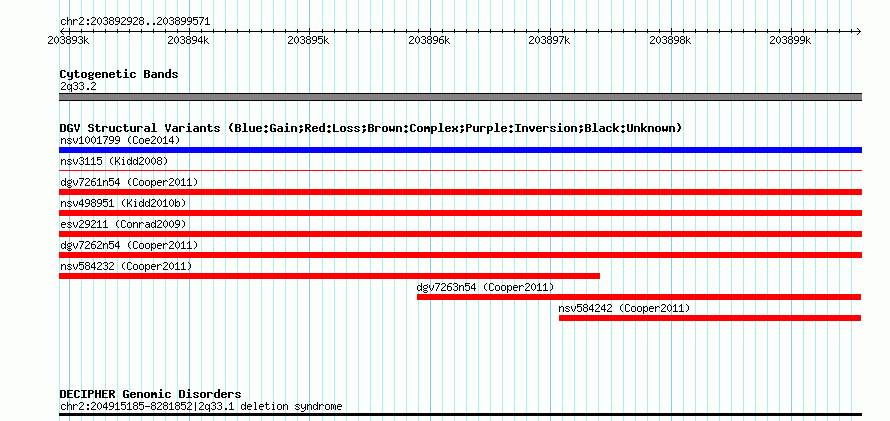Open the dgv7261n54 (Cooper2011) label
The image size is (890, 421).
129,182
